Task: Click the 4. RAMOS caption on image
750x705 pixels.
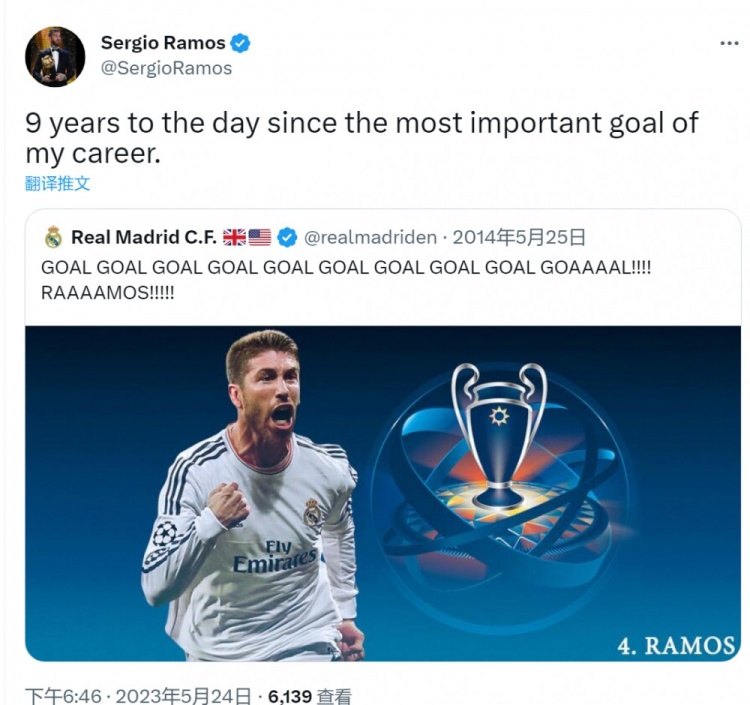Action: tap(676, 646)
